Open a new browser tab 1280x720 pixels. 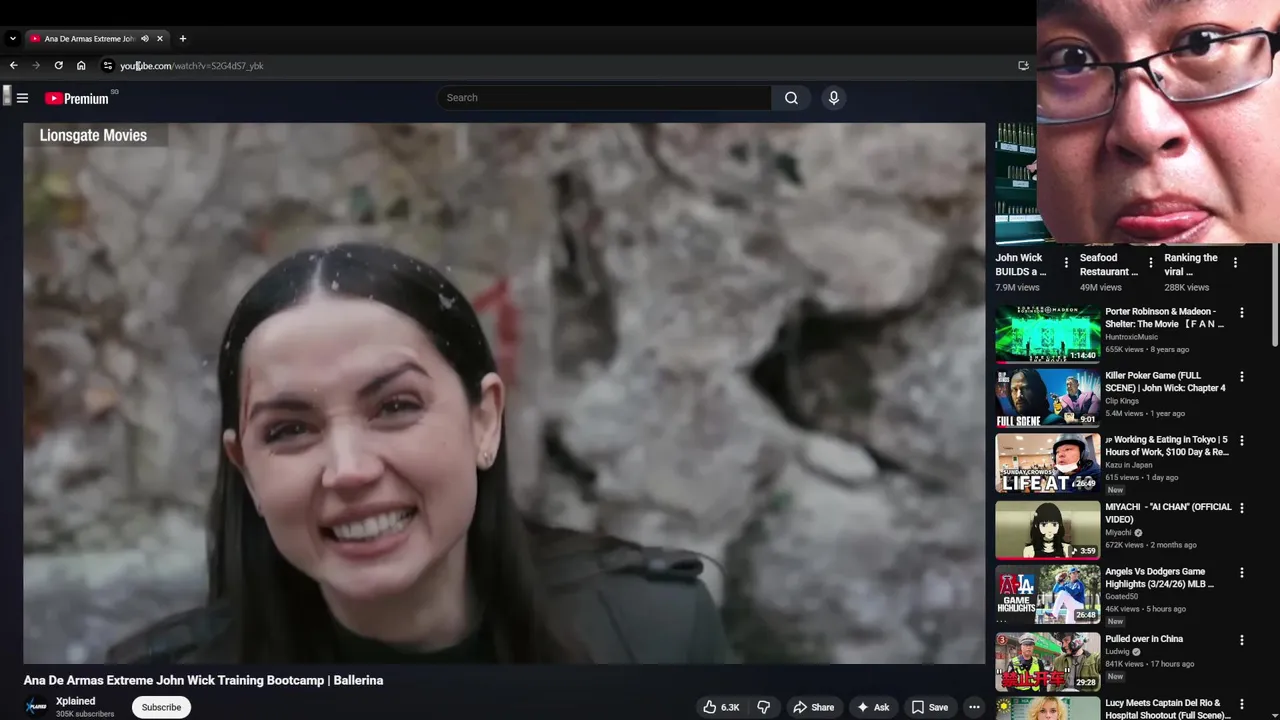[182, 38]
